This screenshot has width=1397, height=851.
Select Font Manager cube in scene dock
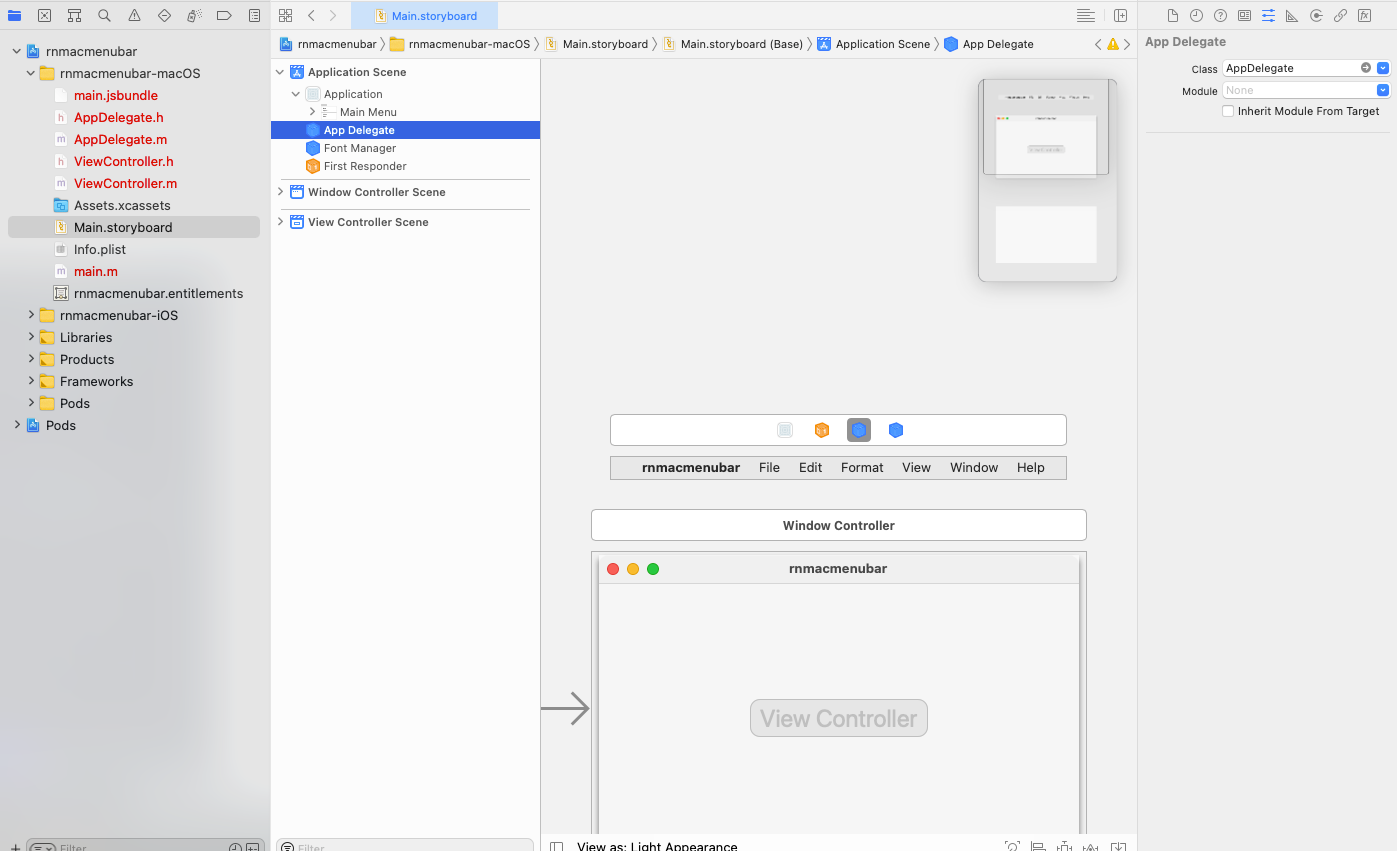click(x=896, y=430)
